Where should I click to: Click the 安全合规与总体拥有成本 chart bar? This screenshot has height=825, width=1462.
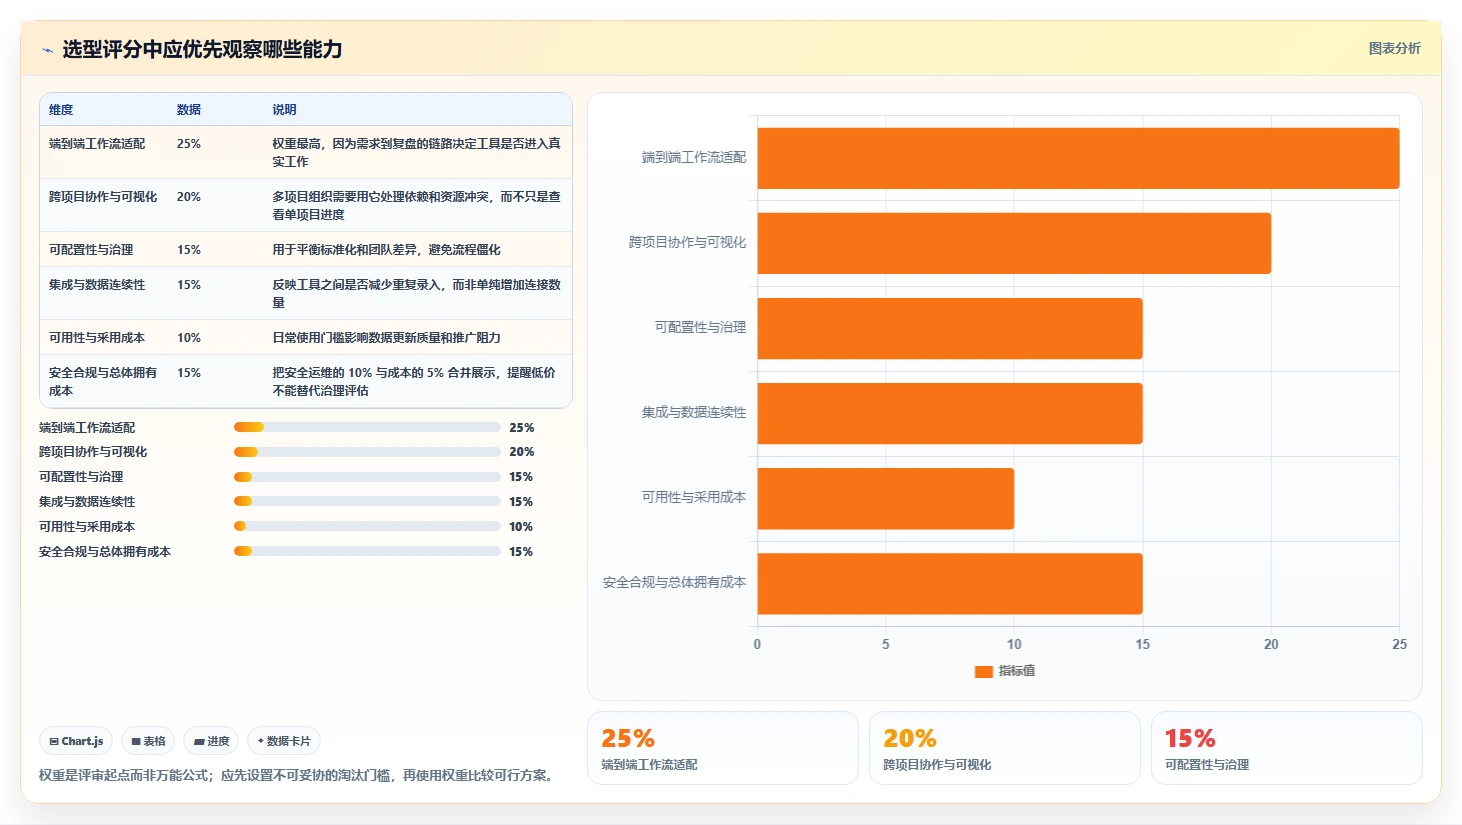(950, 583)
